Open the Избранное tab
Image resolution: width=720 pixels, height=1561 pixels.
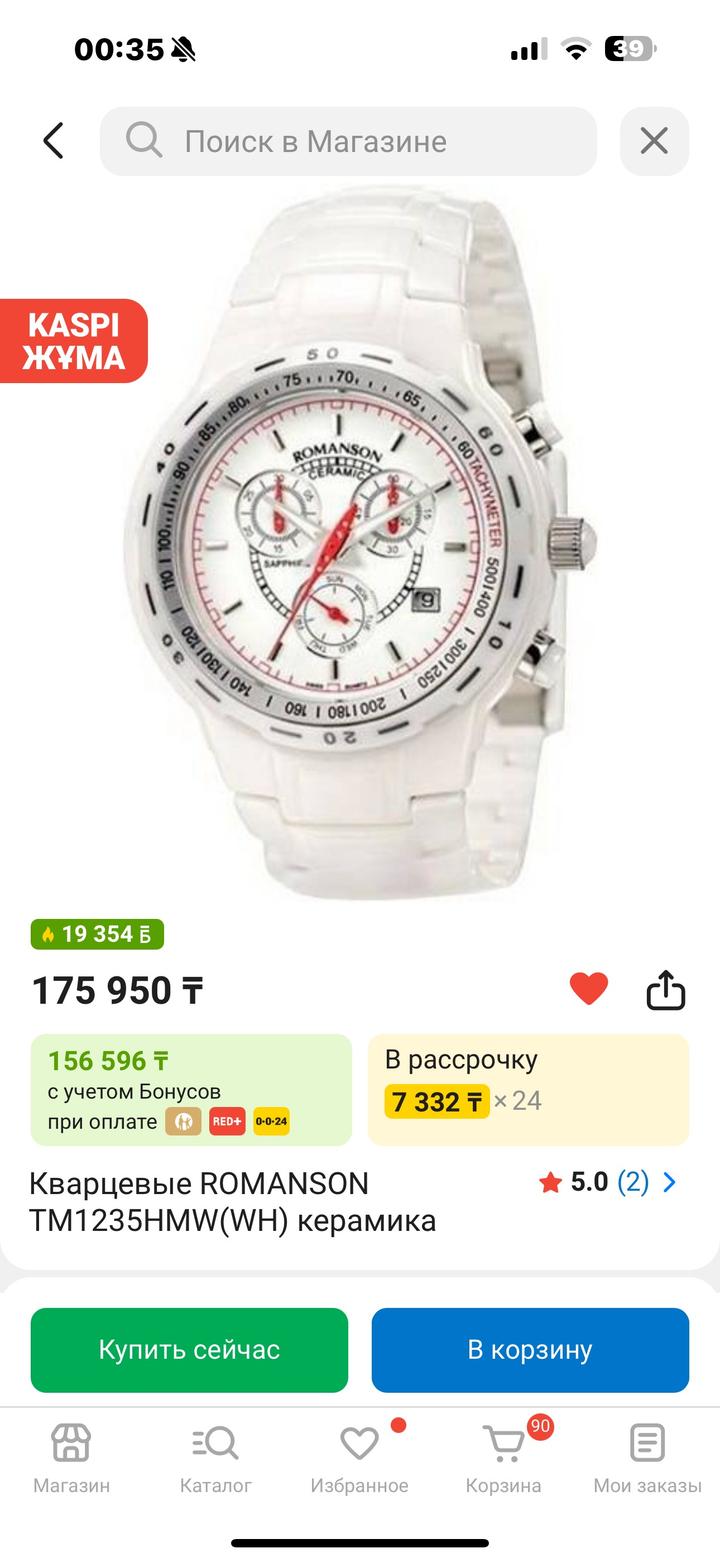tap(360, 1459)
